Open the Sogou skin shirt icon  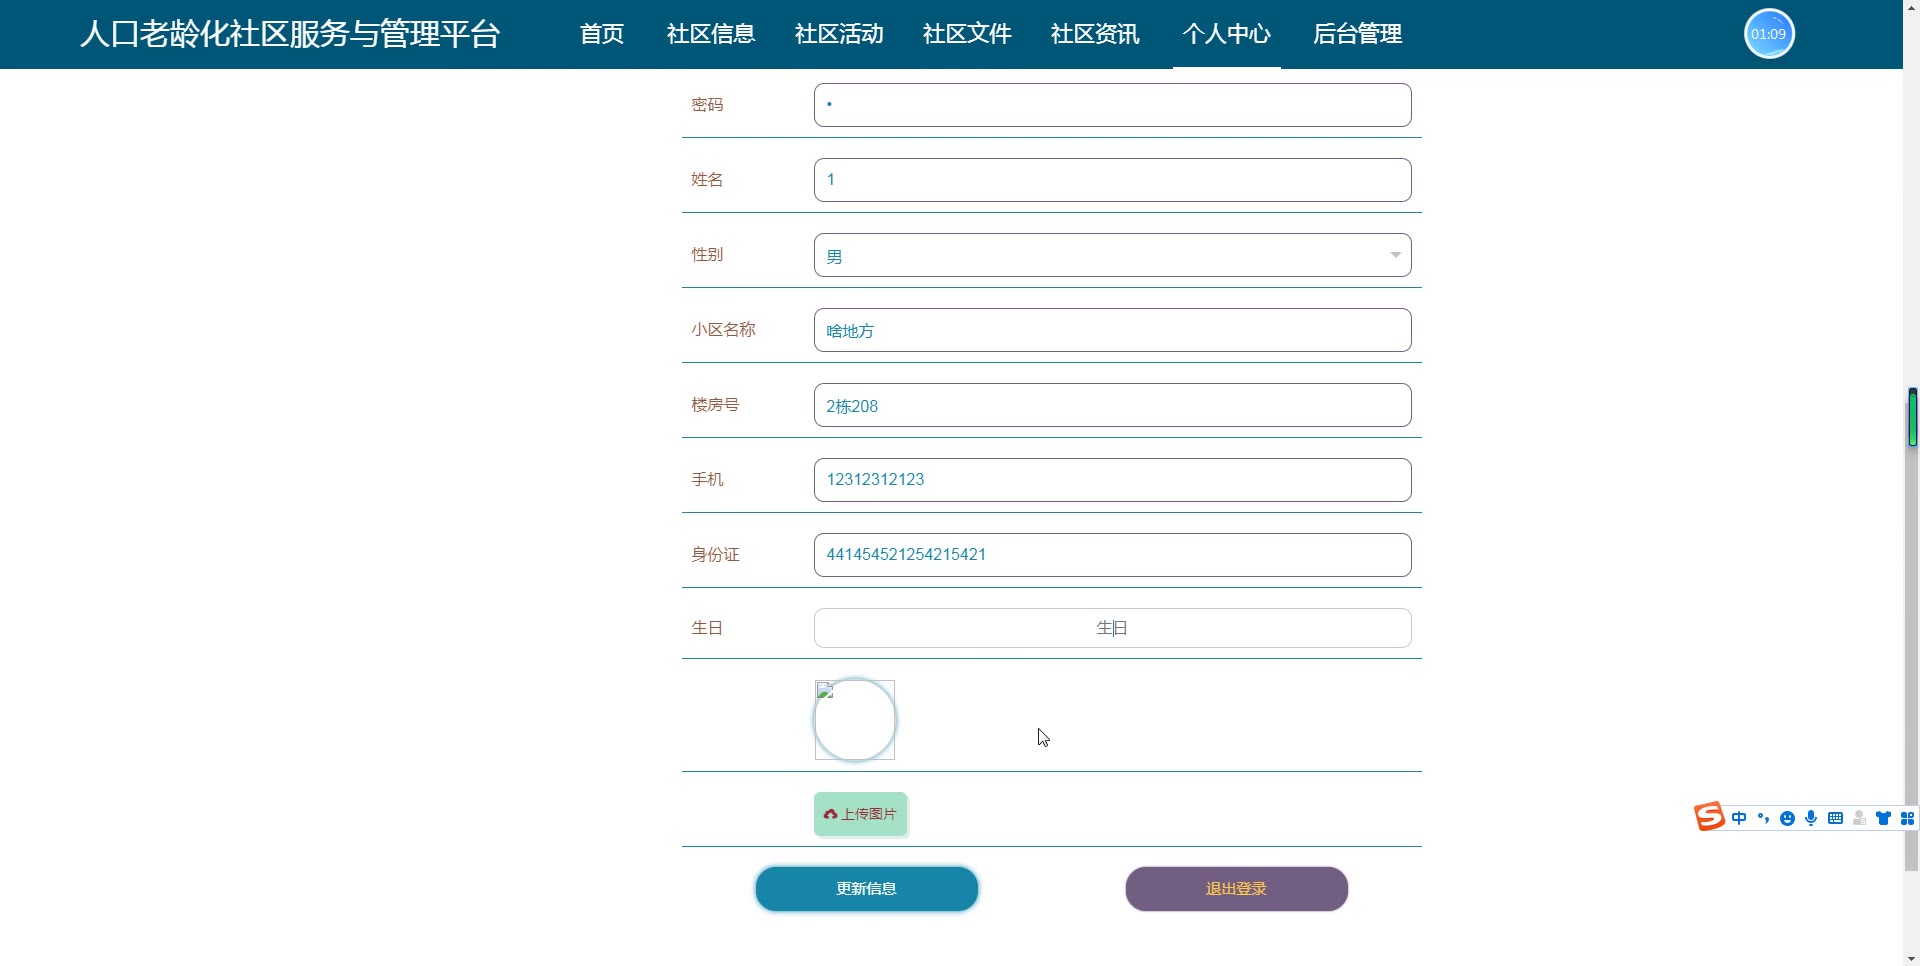1884,817
